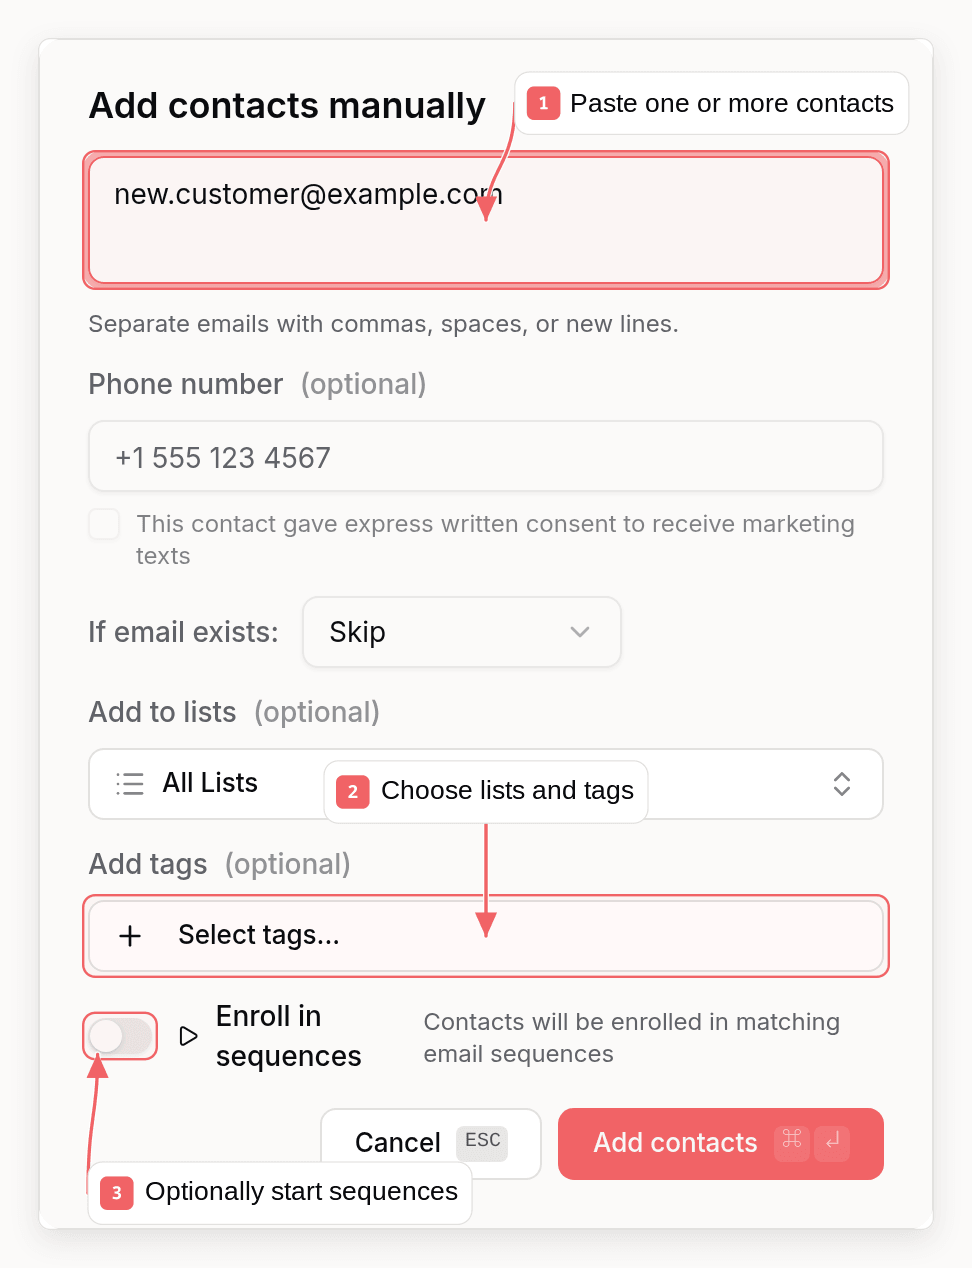Open the All Lists selector
Image resolution: width=972 pixels, height=1268 pixels.
click(x=486, y=784)
